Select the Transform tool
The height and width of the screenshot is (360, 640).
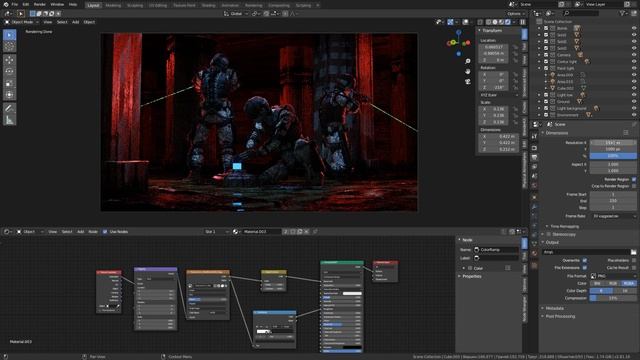9,95
